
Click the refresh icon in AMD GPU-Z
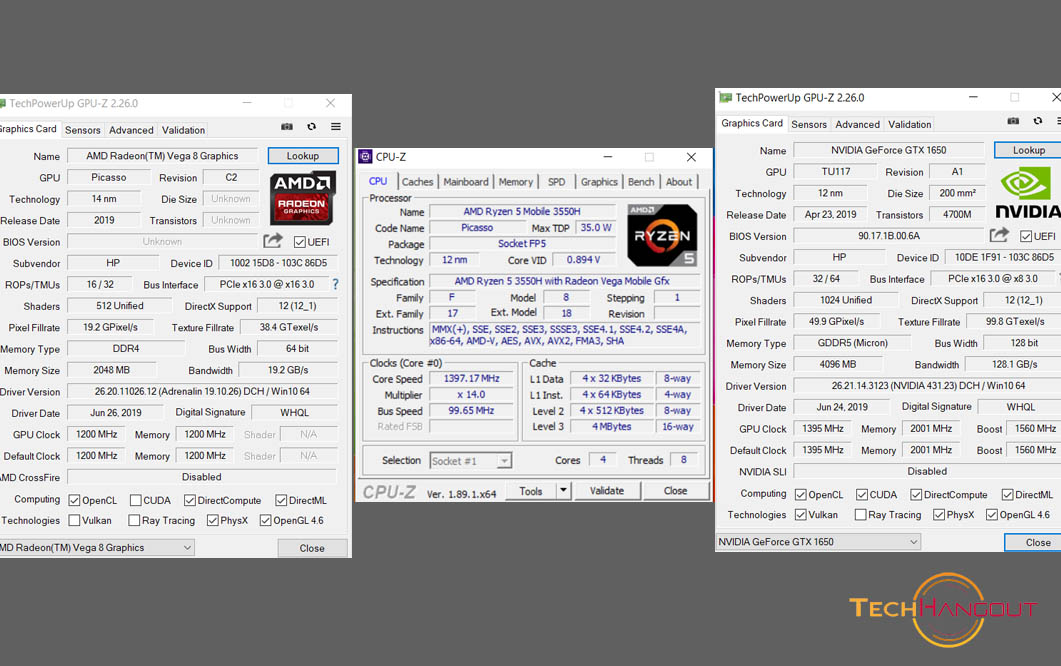[x=311, y=127]
